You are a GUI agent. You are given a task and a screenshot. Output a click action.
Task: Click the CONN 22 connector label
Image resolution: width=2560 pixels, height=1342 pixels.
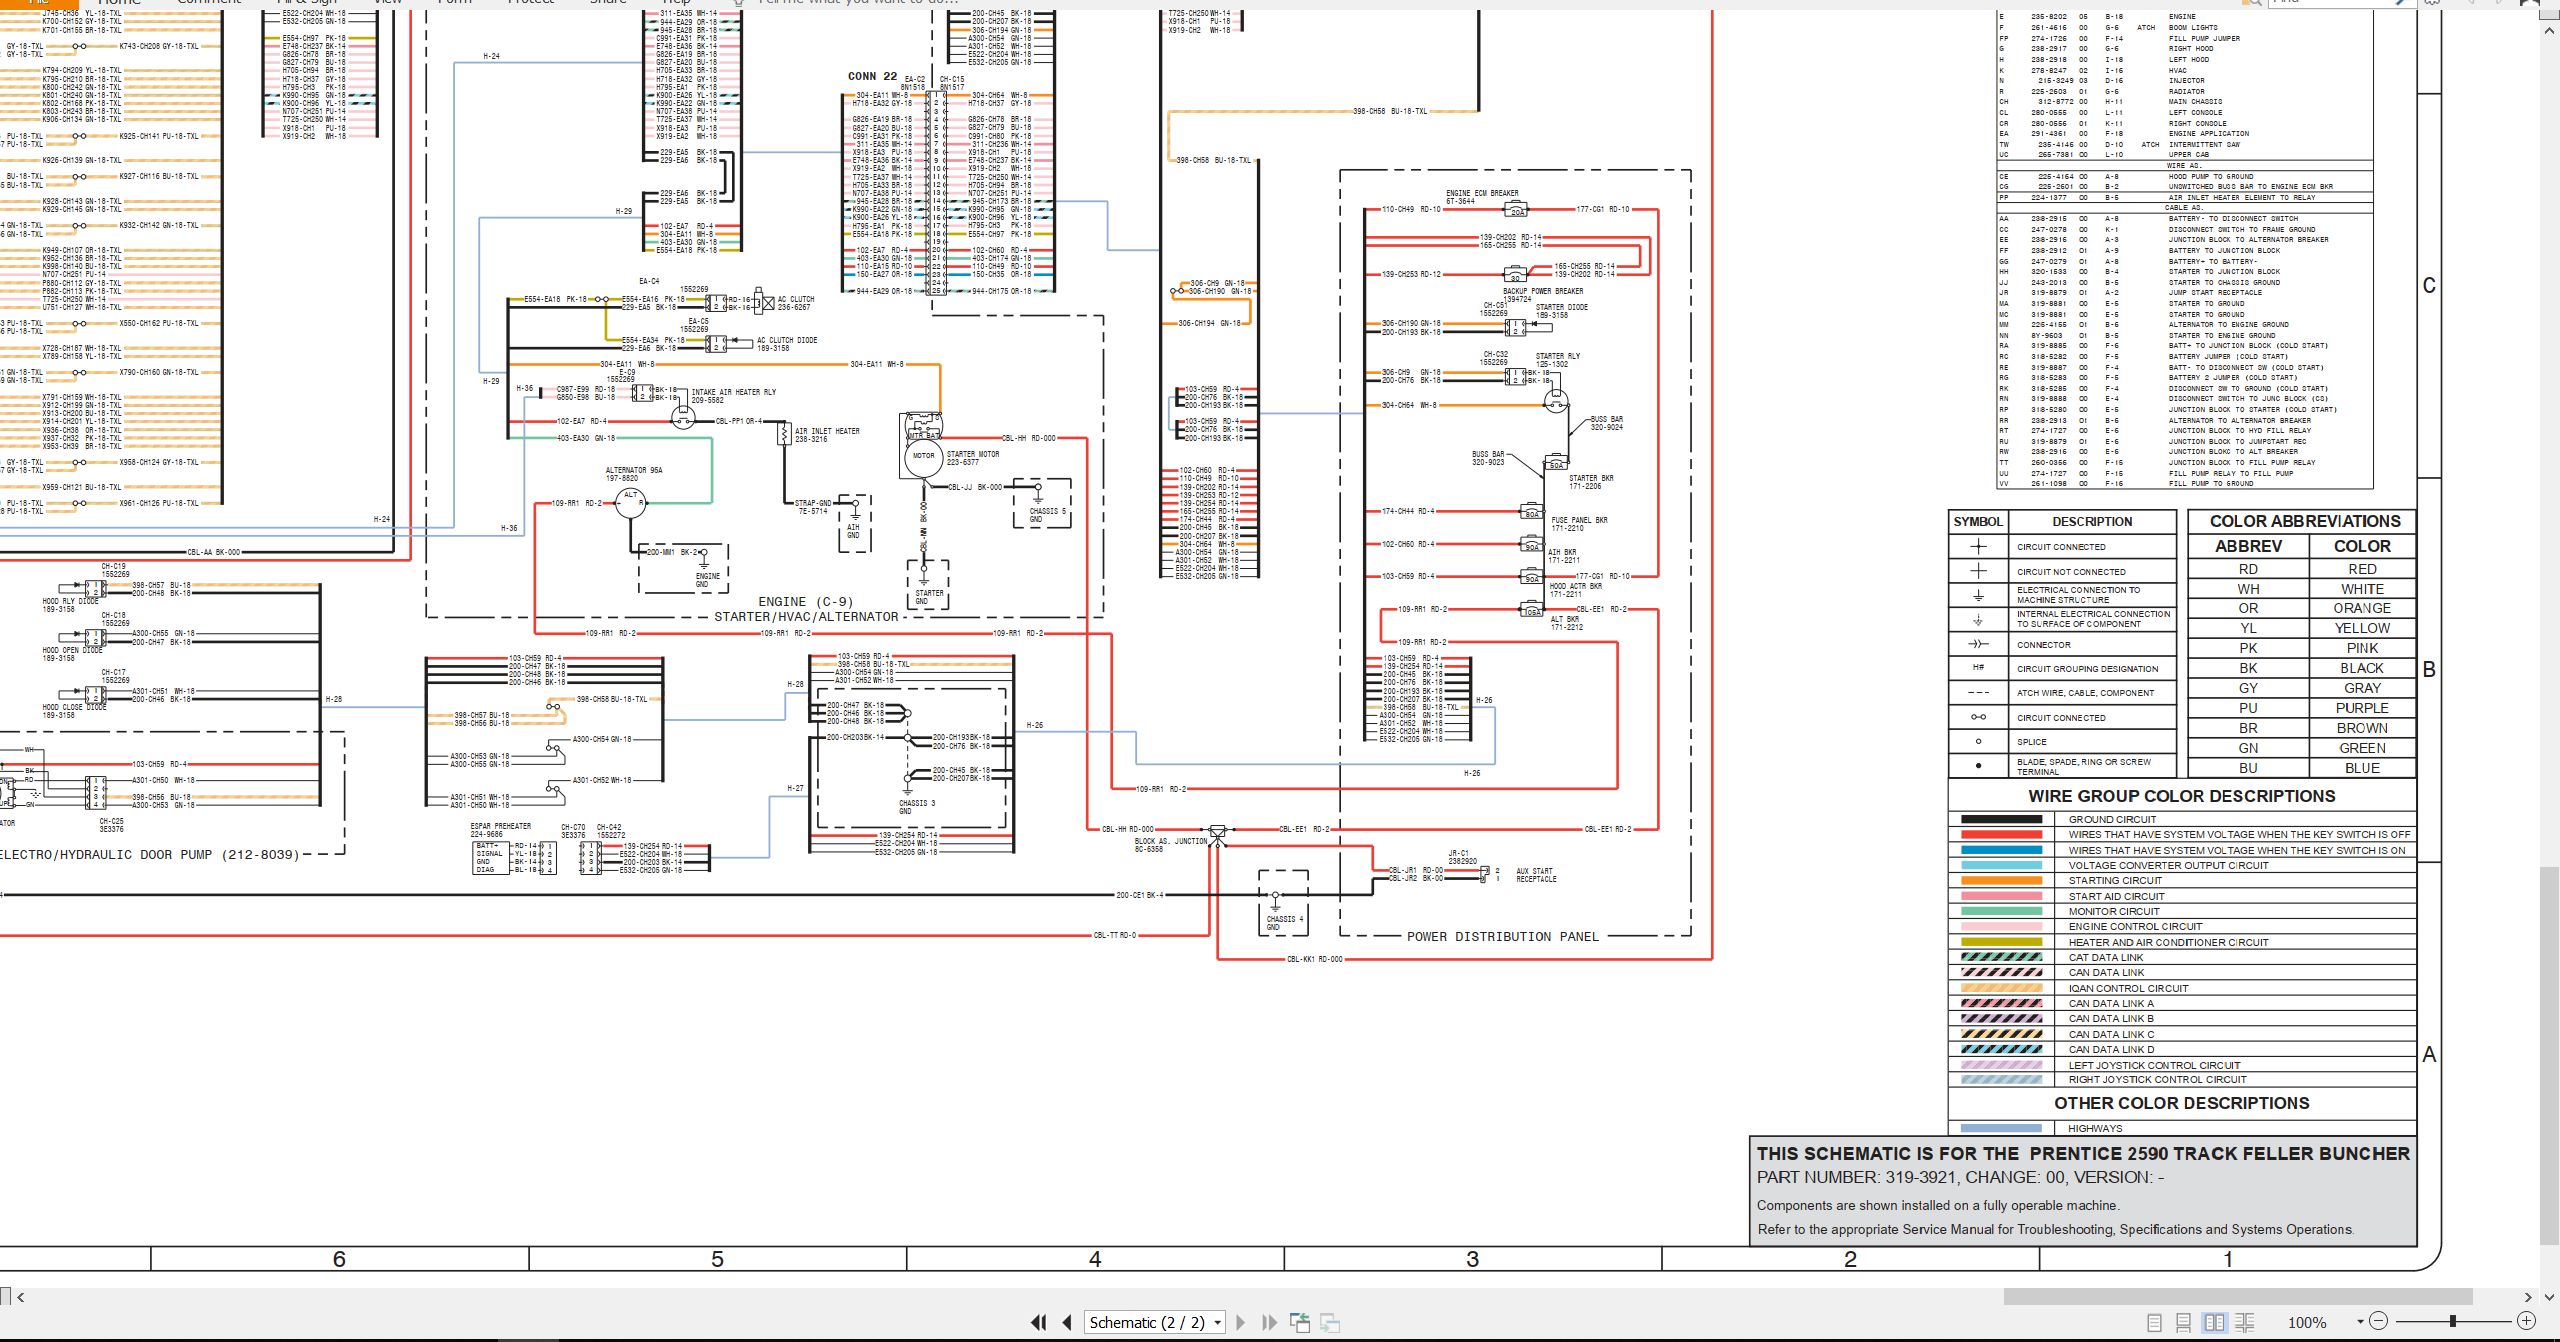[x=872, y=76]
